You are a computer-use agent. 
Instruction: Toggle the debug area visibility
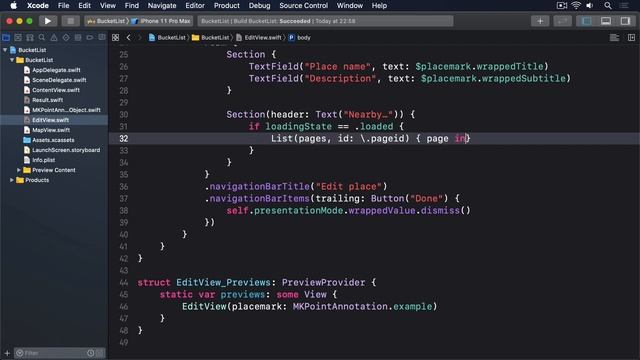coord(606,21)
